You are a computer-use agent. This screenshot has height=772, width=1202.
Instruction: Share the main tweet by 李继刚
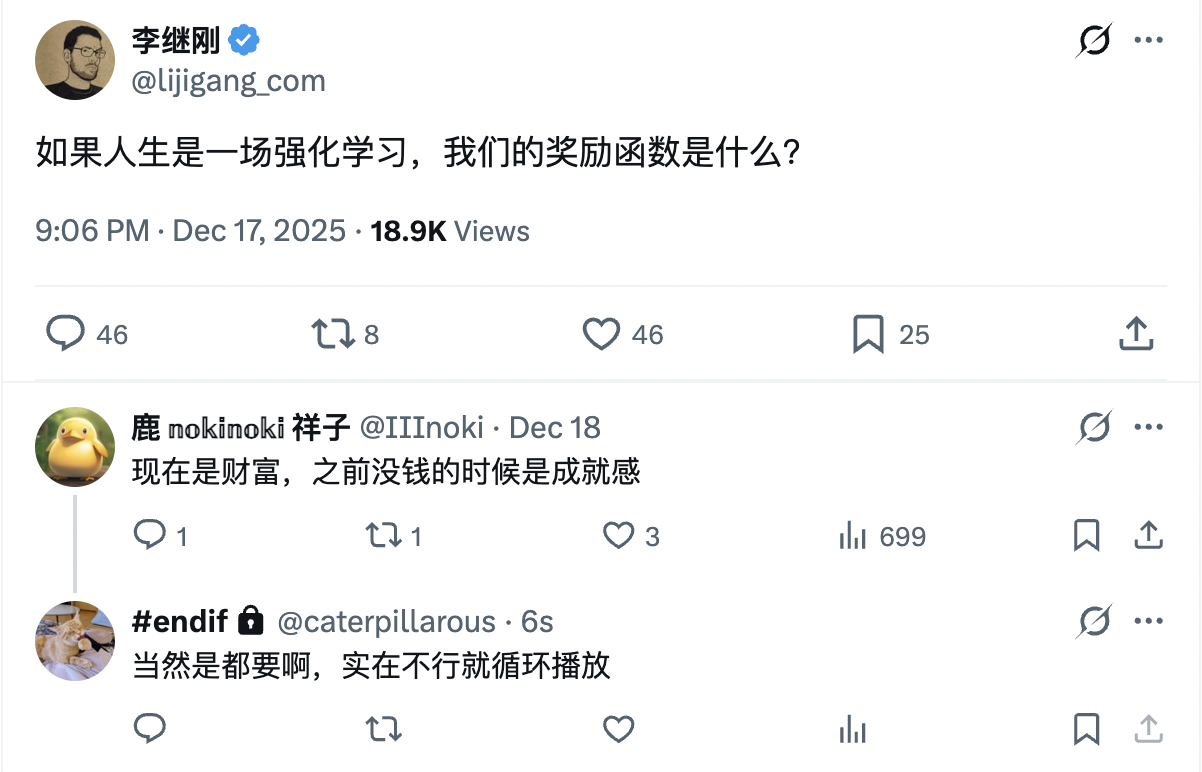(1136, 334)
